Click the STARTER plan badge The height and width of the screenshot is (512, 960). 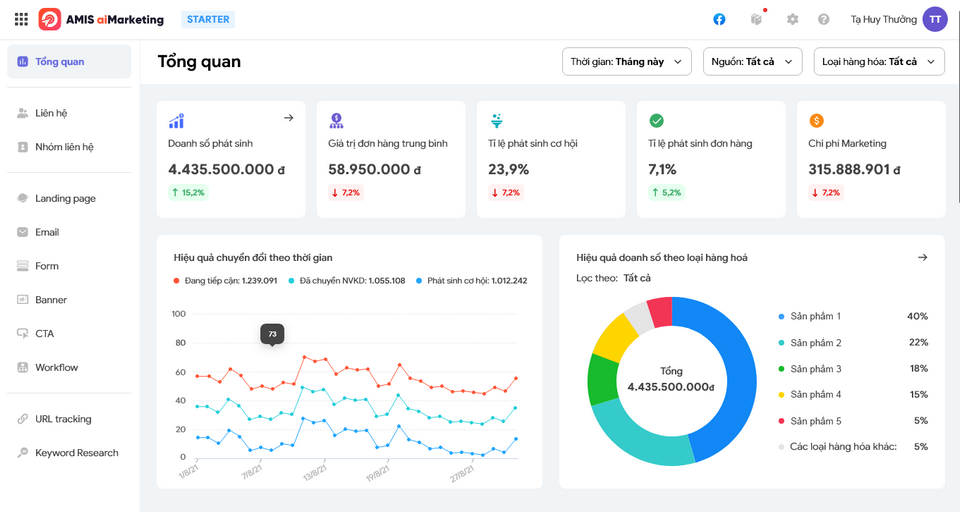click(208, 19)
